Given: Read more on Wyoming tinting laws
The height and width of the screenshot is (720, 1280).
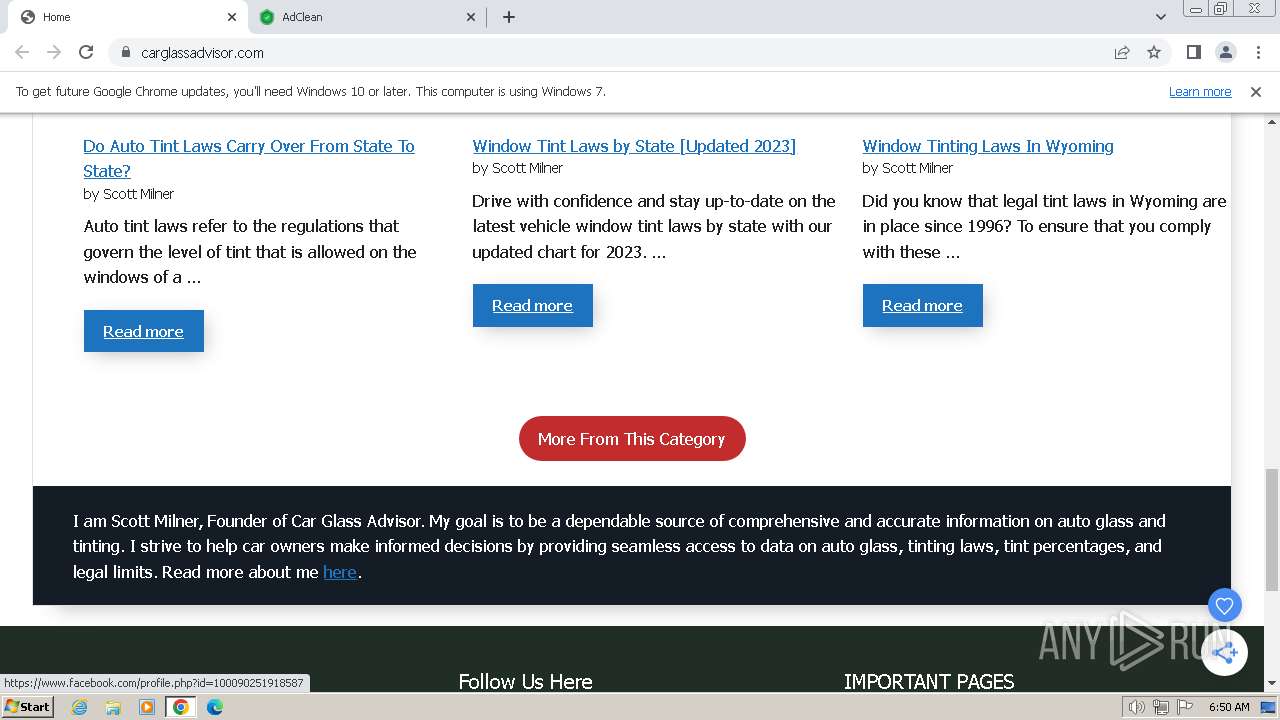Looking at the screenshot, I should tap(922, 306).
